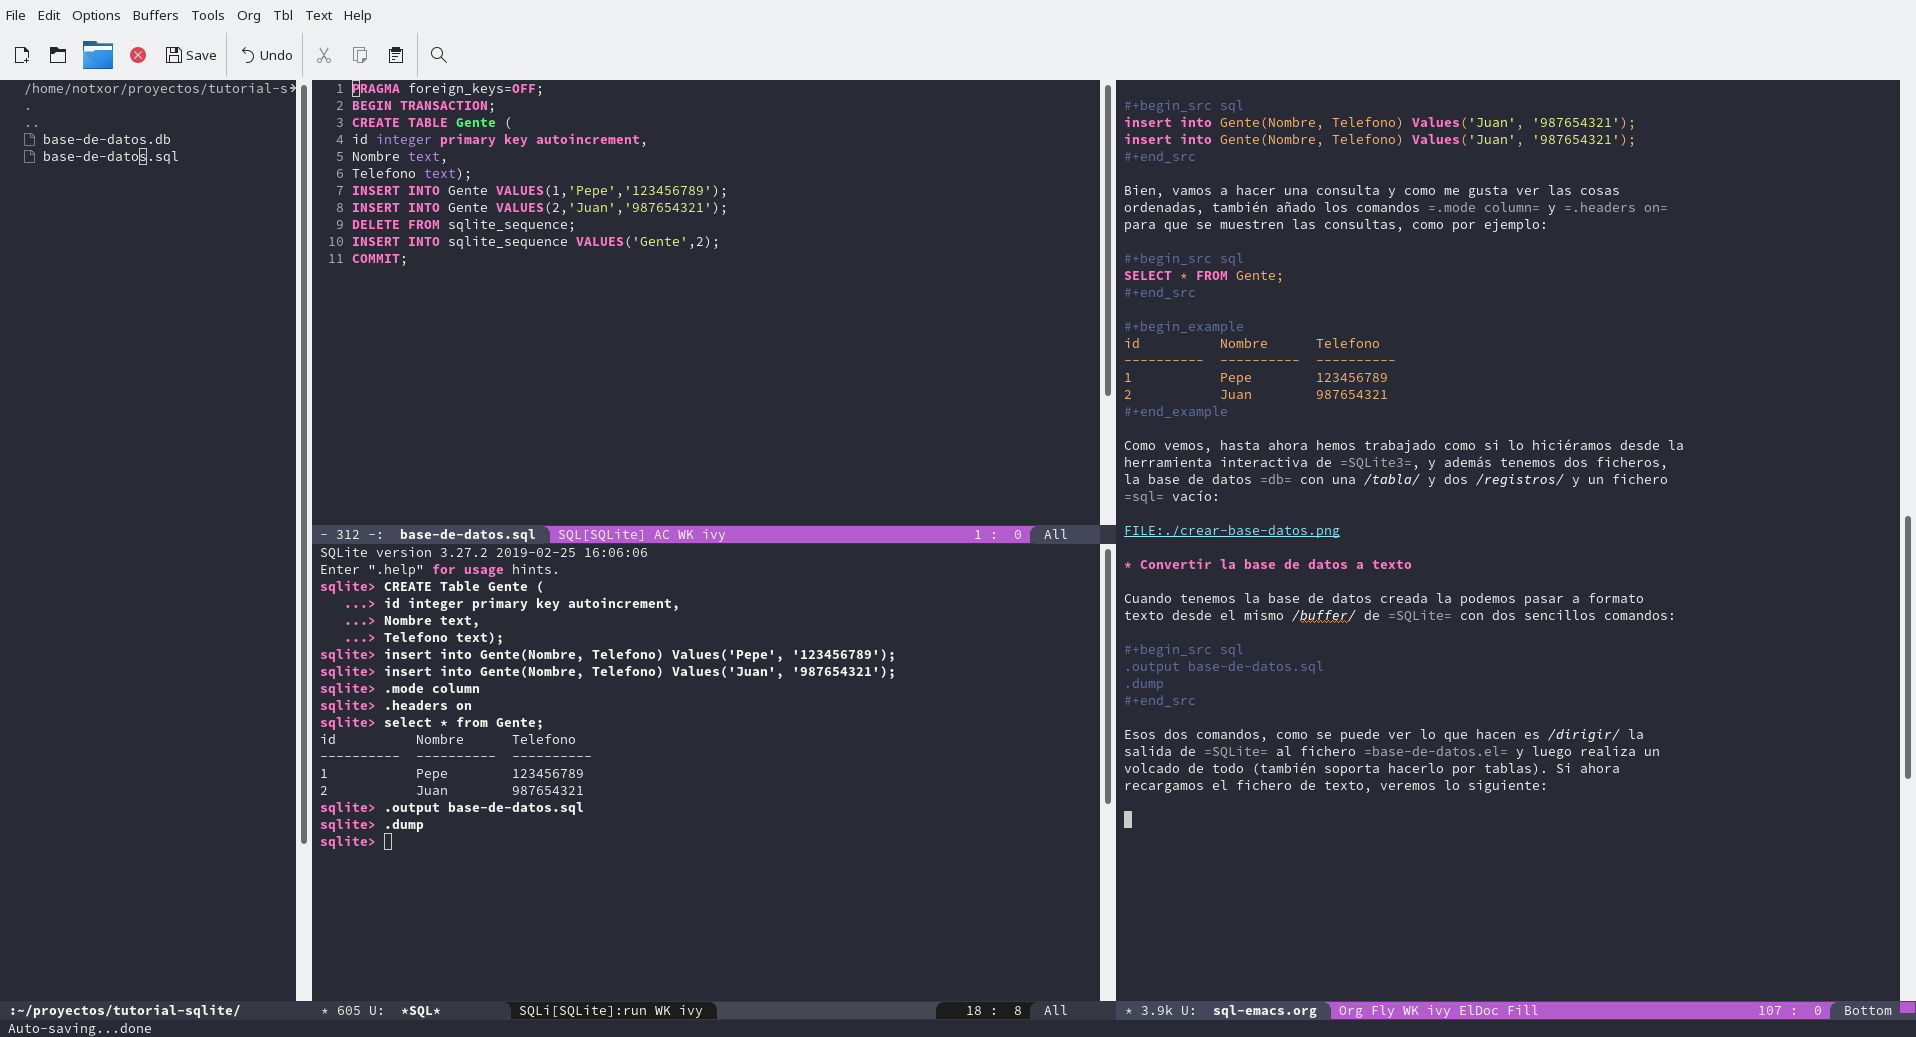Create a new file with toolbar icon
This screenshot has width=1916, height=1037.
pyautogui.click(x=22, y=55)
